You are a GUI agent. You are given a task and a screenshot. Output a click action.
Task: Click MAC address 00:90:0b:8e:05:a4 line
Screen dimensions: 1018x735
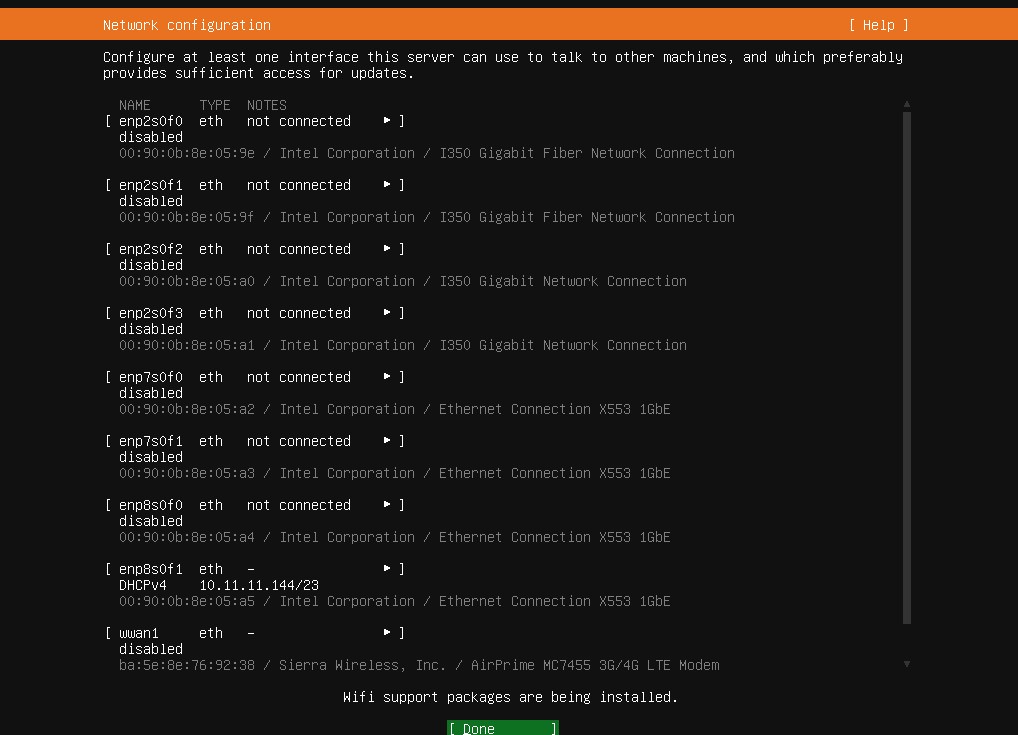click(395, 537)
